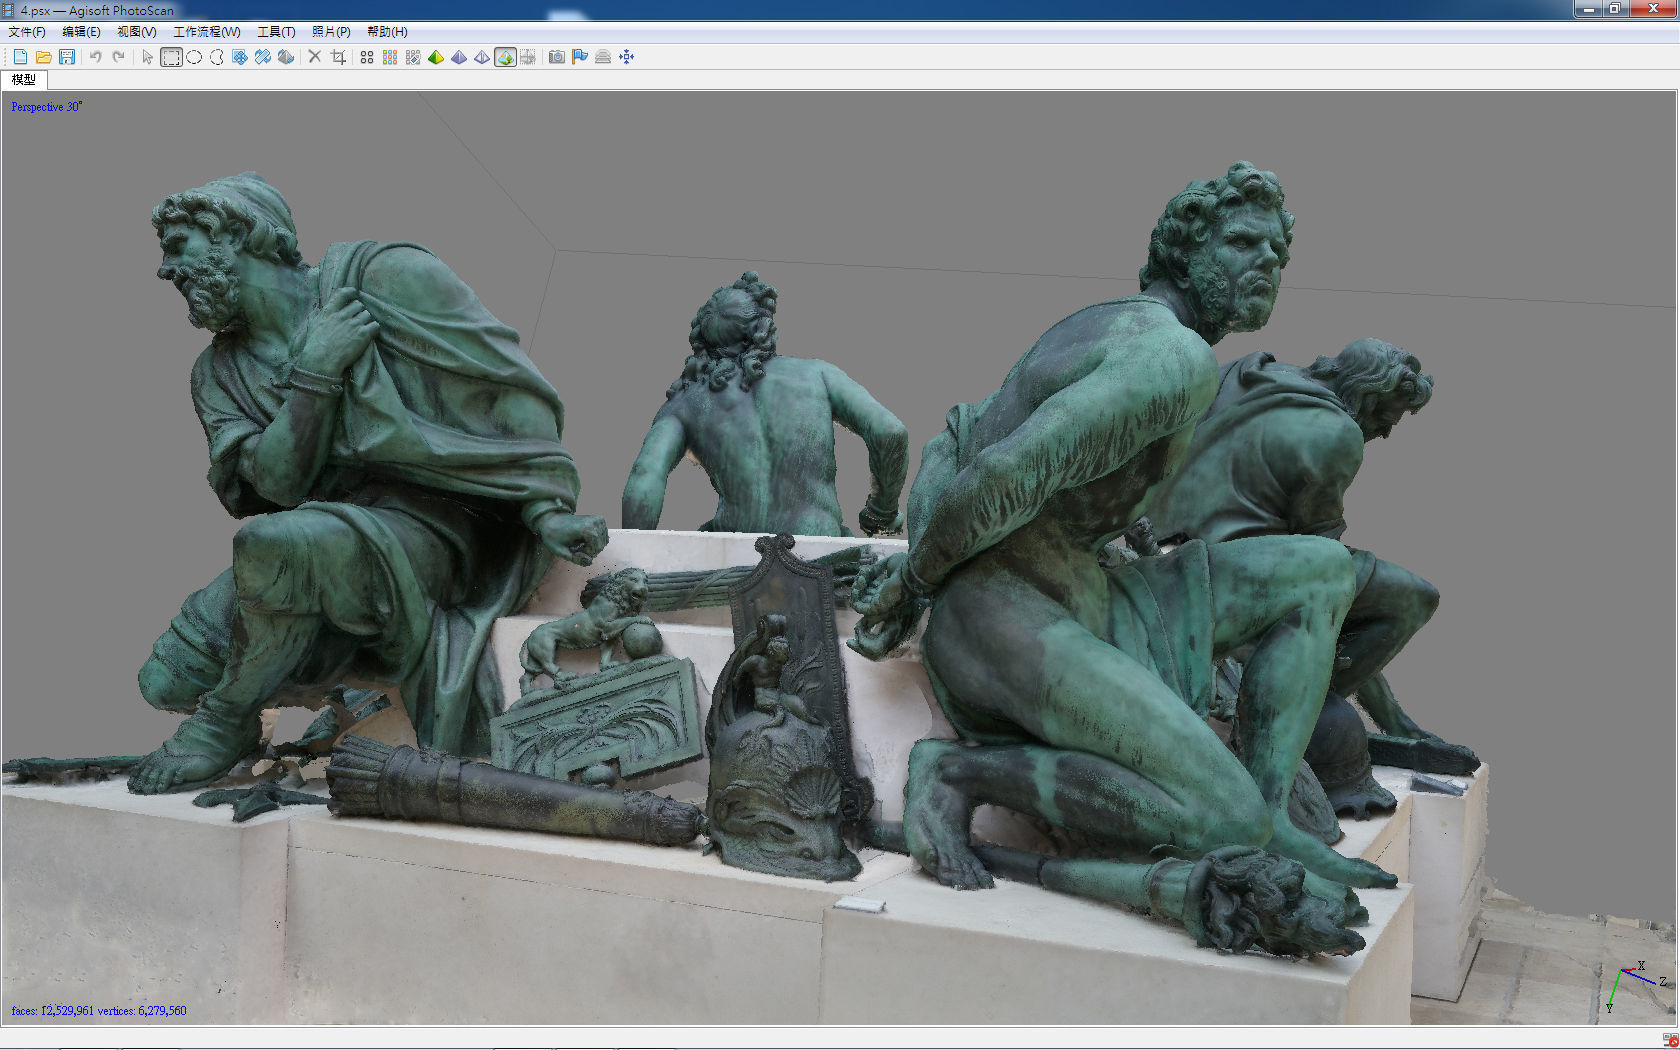The width and height of the screenshot is (1680, 1050).
Task: Delete selection with the X icon
Action: [x=314, y=57]
